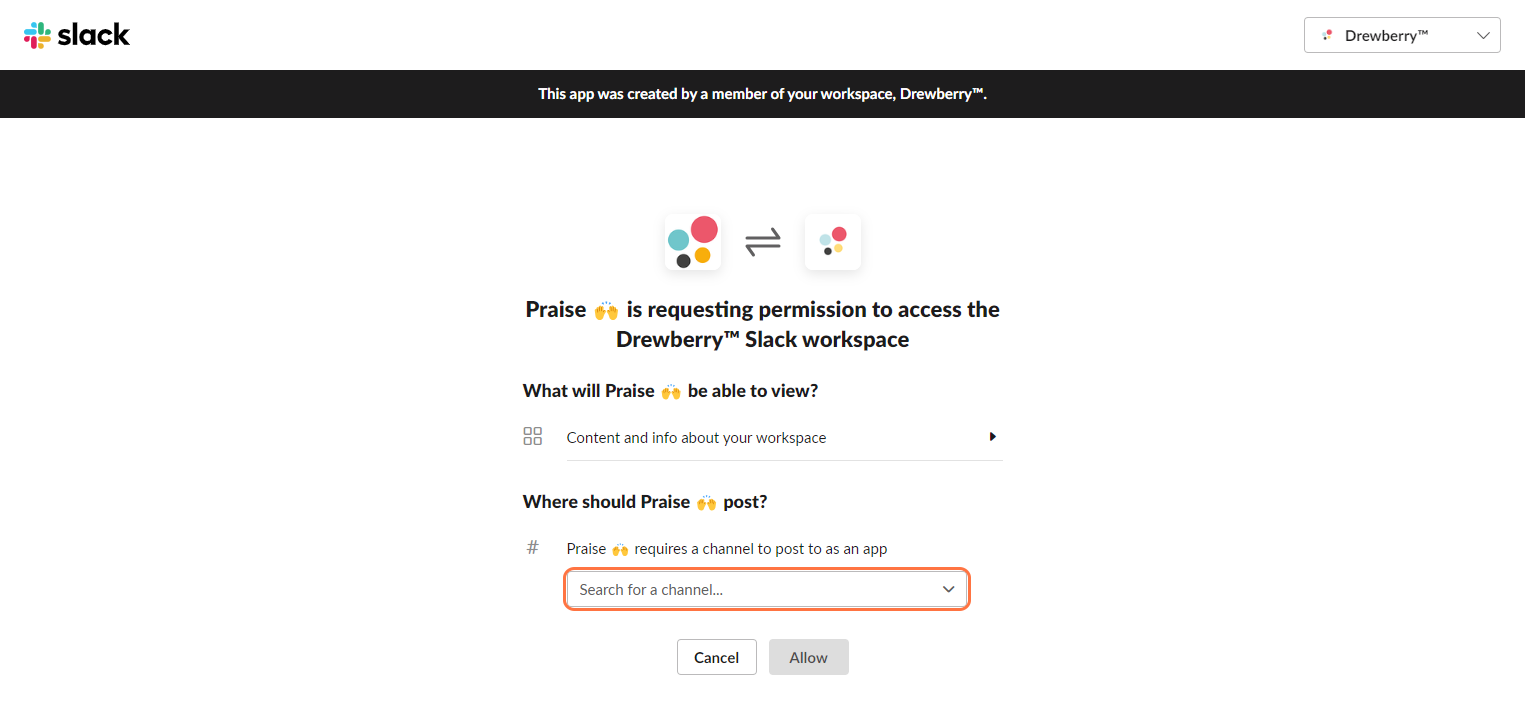Click the Cancel button

point(717,657)
